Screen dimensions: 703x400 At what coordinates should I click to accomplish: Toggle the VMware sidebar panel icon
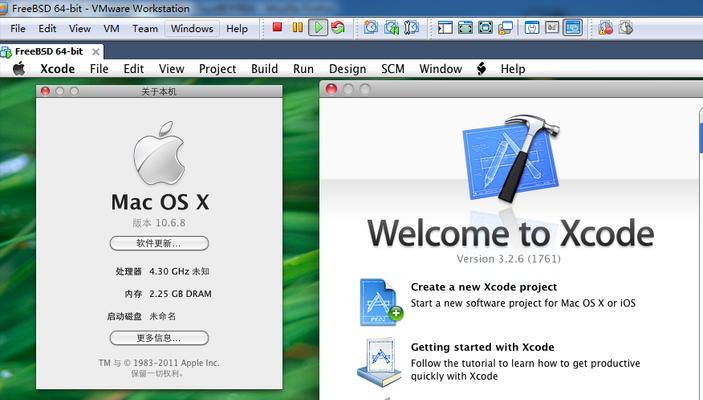[445, 28]
